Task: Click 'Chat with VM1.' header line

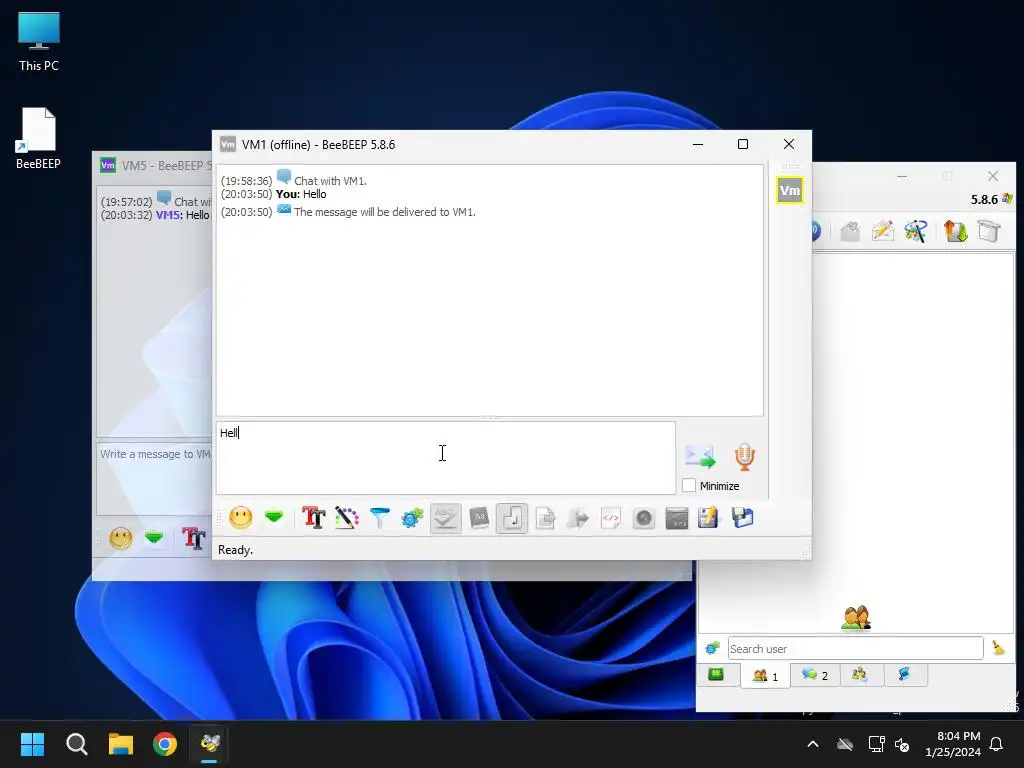Action: coord(330,181)
